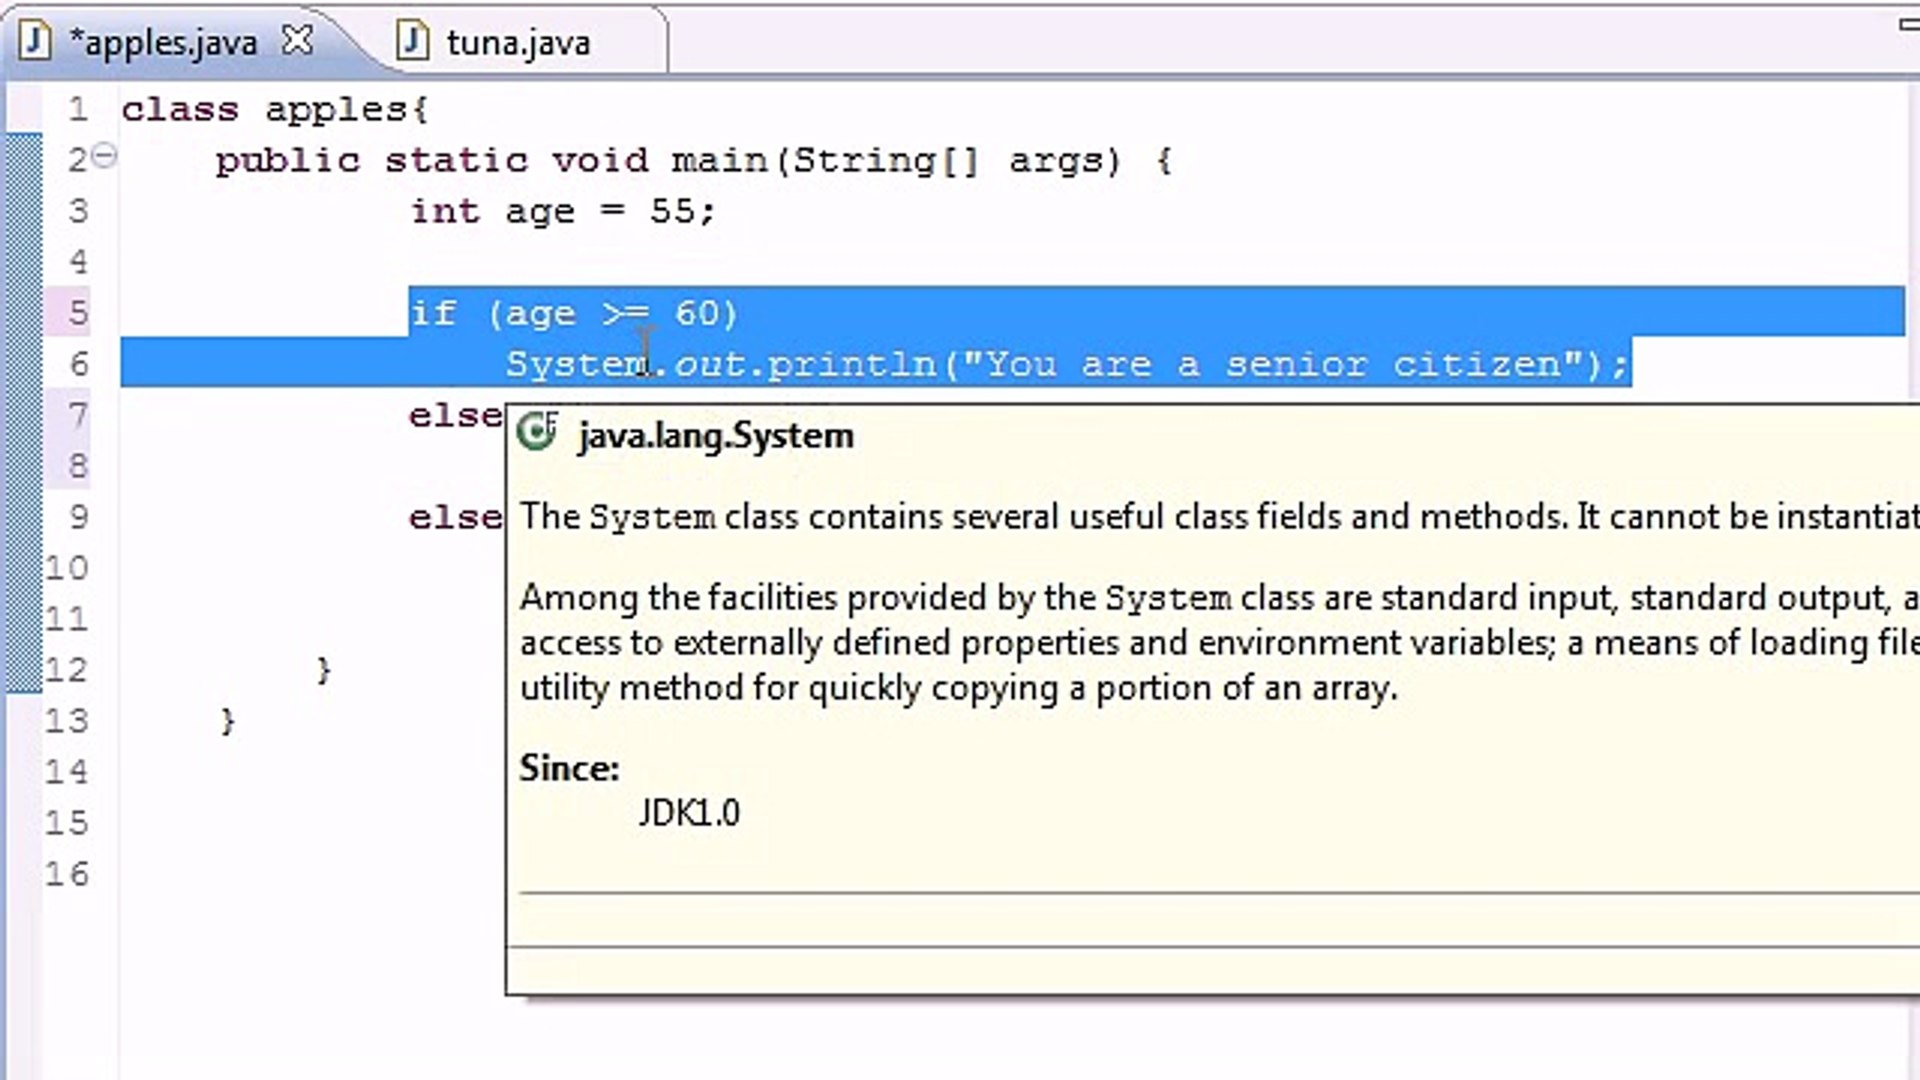This screenshot has width=1920, height=1080.
Task: Click the Java file icon on tuna.java tab
Action: click(x=412, y=42)
